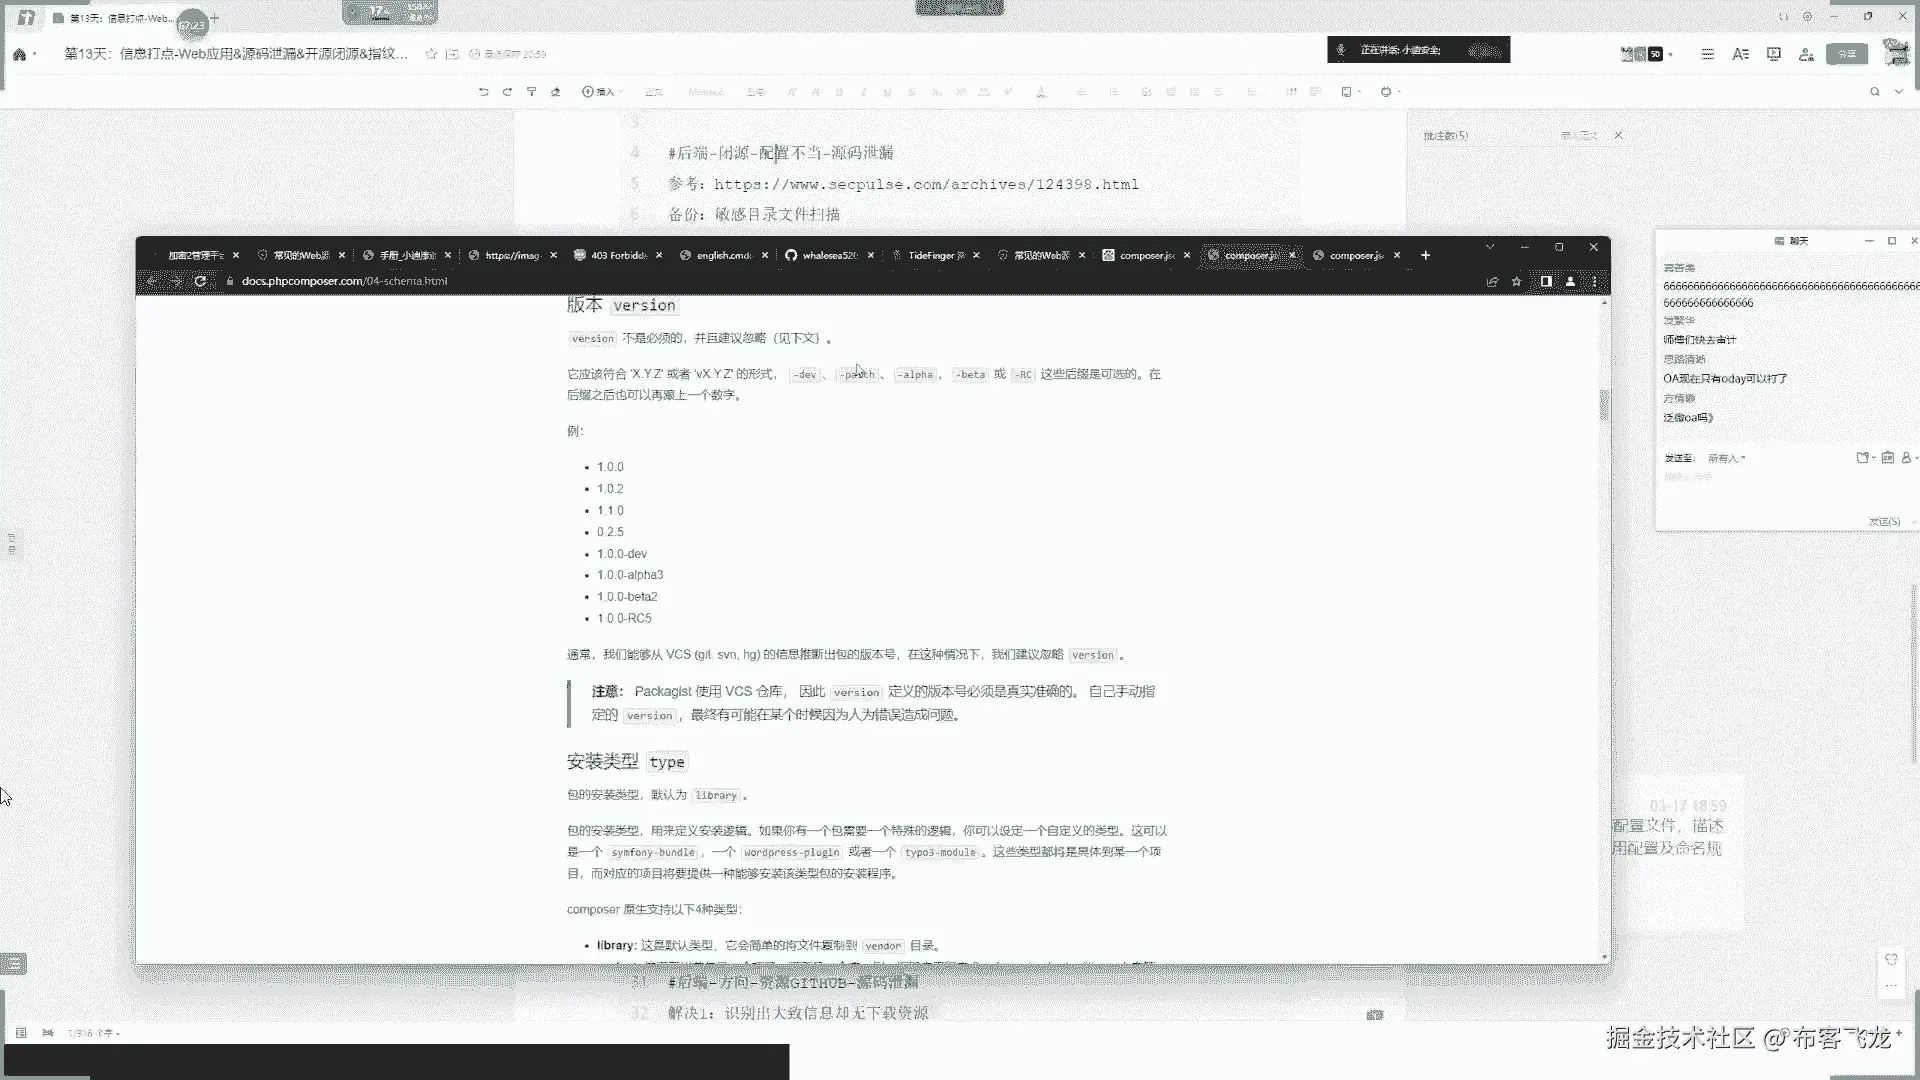Open the 插入 insert dropdown
The width and height of the screenshot is (1920, 1080).
(601, 92)
